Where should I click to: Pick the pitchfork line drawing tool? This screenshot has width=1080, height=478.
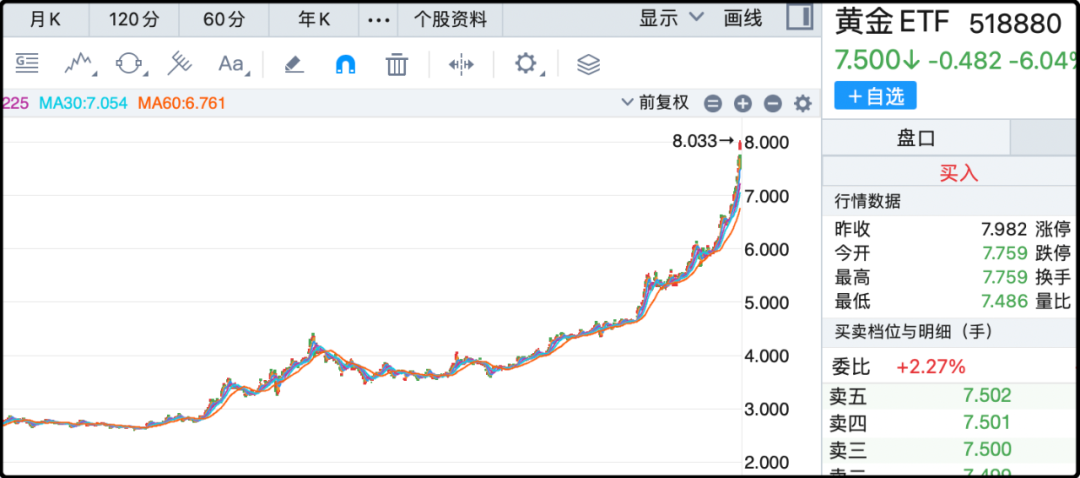pos(179,64)
